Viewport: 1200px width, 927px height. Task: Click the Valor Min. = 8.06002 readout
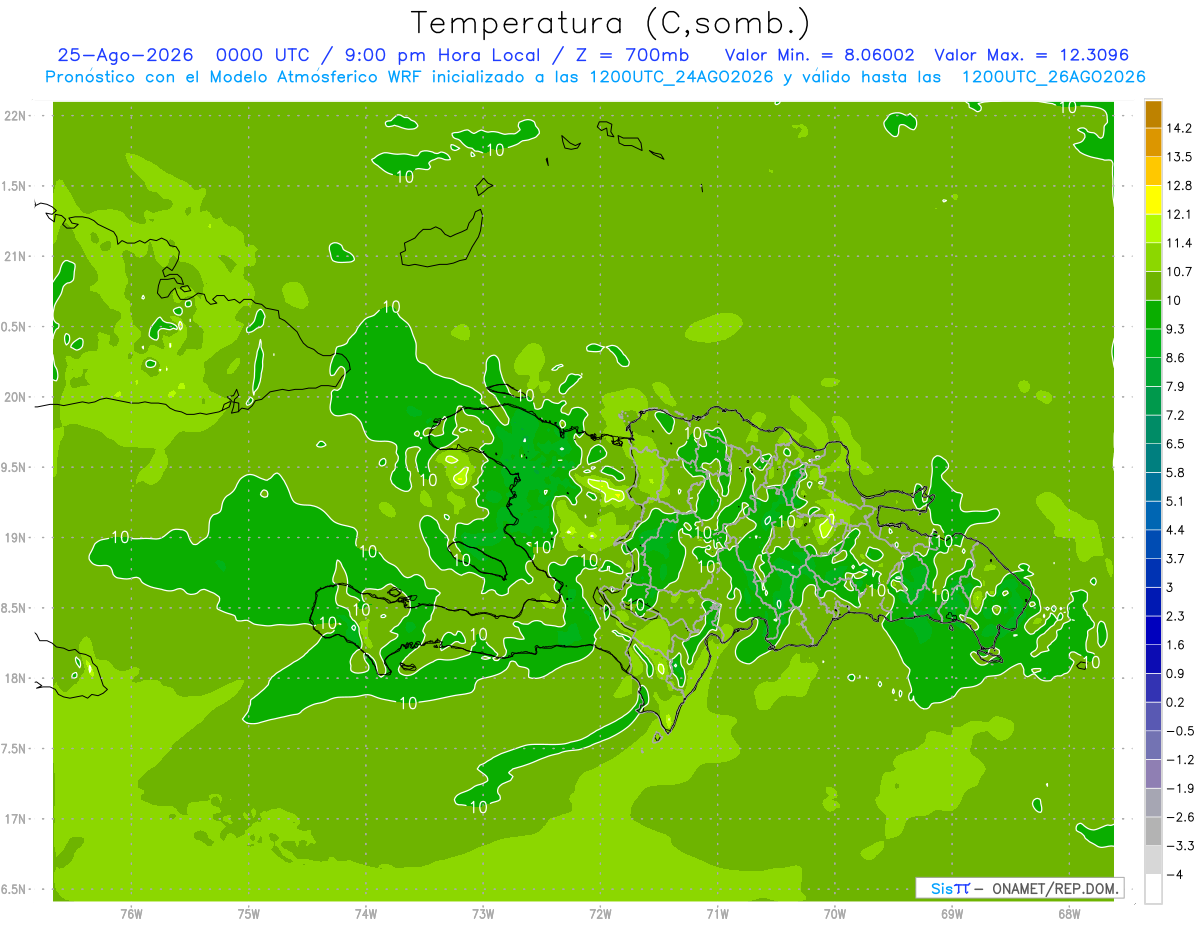pyautogui.click(x=819, y=56)
